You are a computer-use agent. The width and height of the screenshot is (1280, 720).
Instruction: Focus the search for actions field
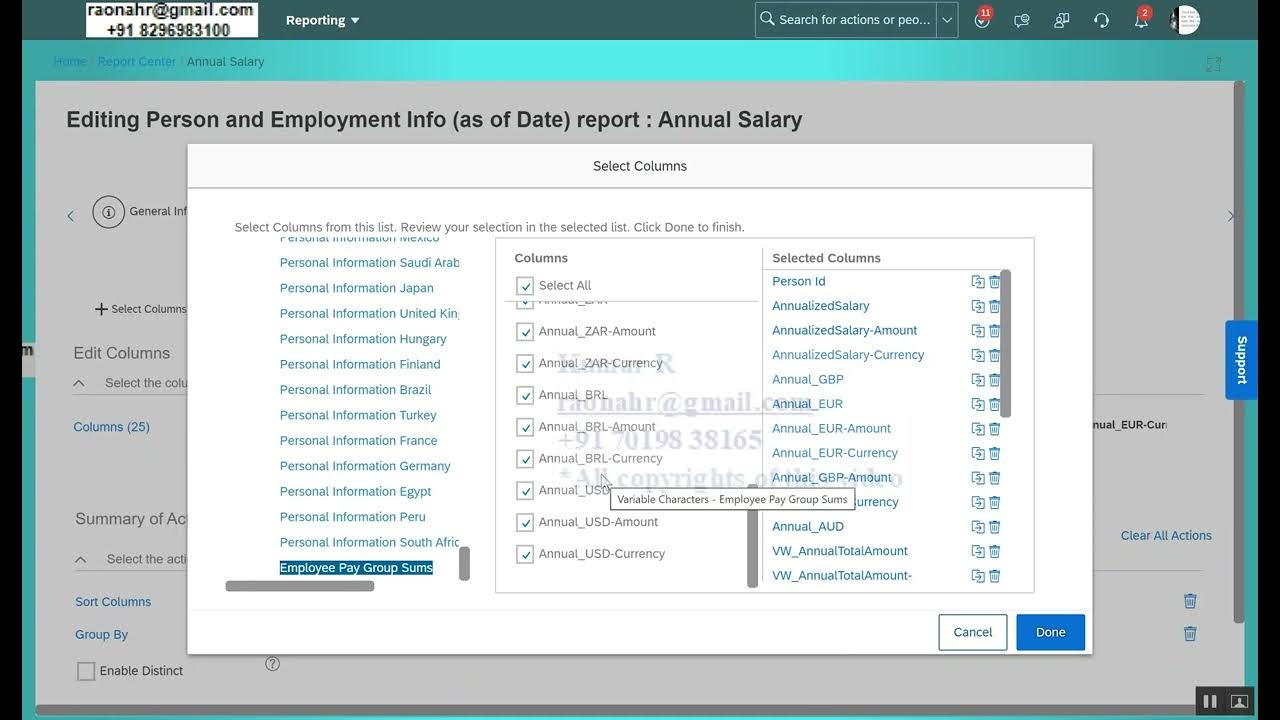[x=854, y=20]
